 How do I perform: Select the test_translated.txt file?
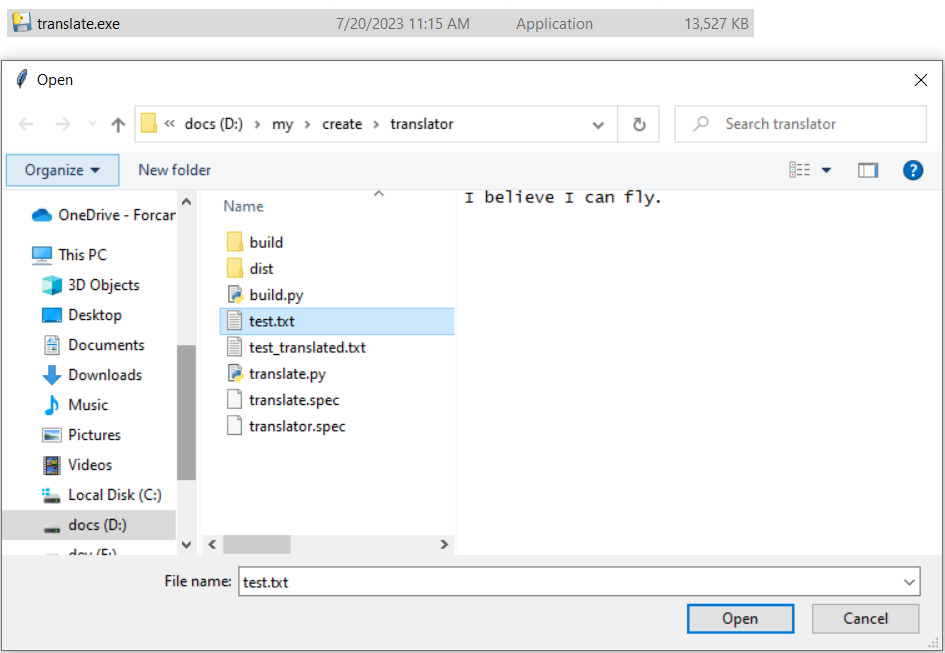click(x=307, y=348)
